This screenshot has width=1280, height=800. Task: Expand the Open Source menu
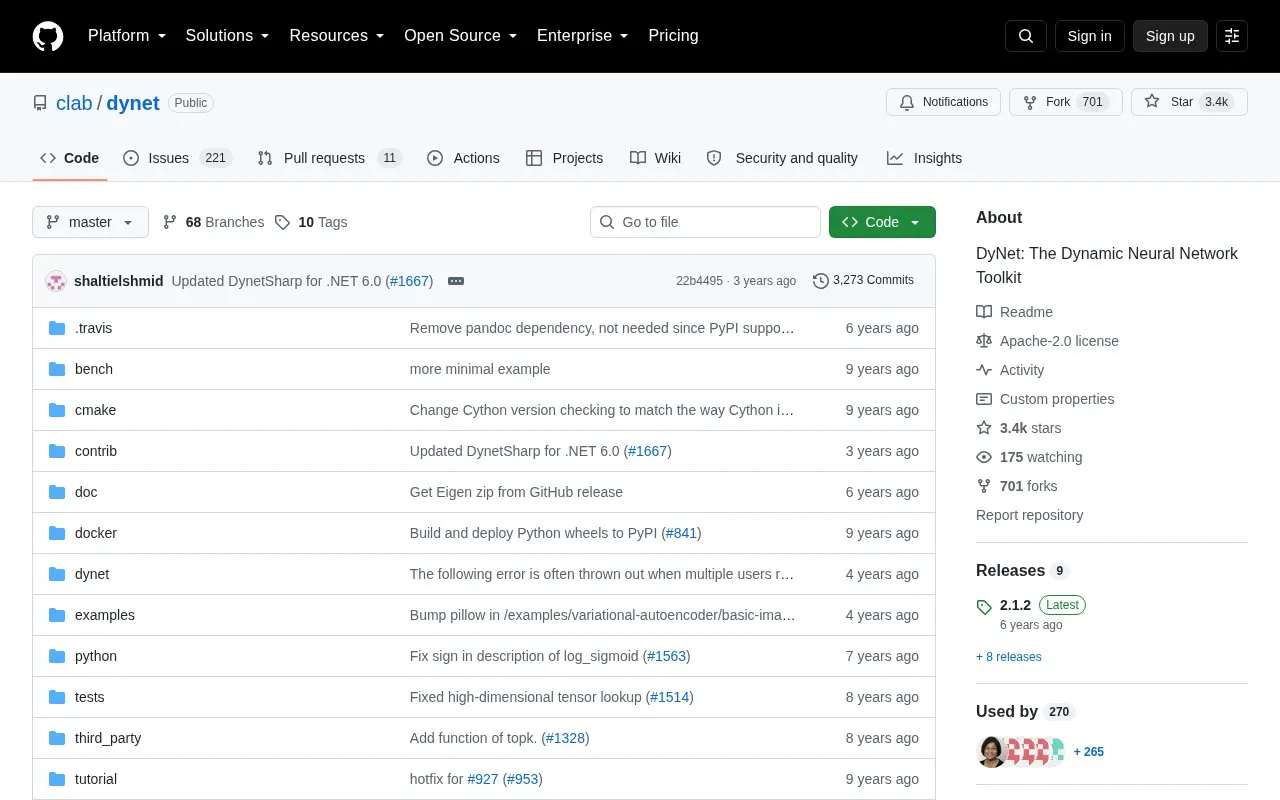[460, 36]
